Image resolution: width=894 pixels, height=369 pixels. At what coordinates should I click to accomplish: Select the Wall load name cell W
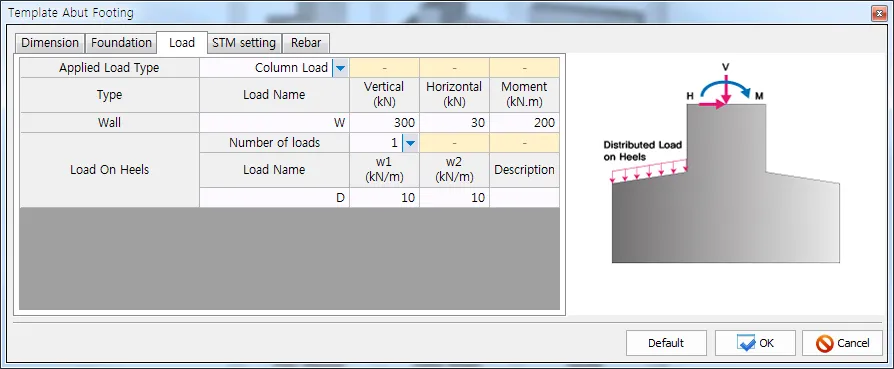point(275,123)
